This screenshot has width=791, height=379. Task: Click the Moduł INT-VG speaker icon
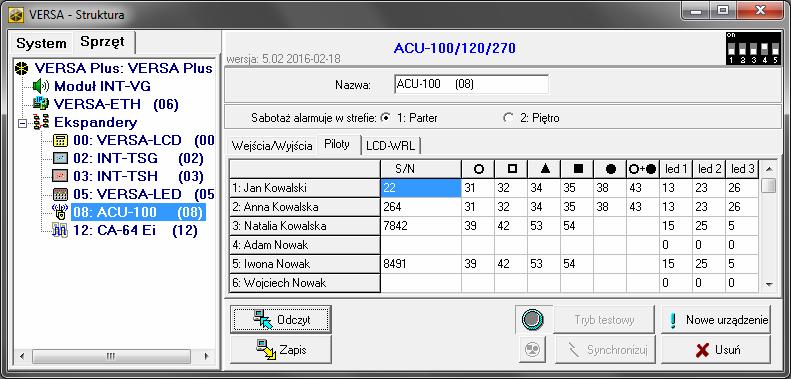(x=40, y=86)
